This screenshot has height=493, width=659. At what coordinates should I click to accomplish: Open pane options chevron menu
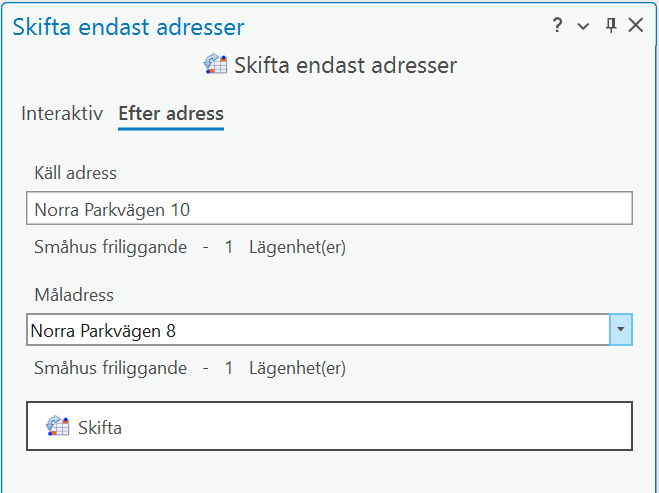pyautogui.click(x=584, y=27)
